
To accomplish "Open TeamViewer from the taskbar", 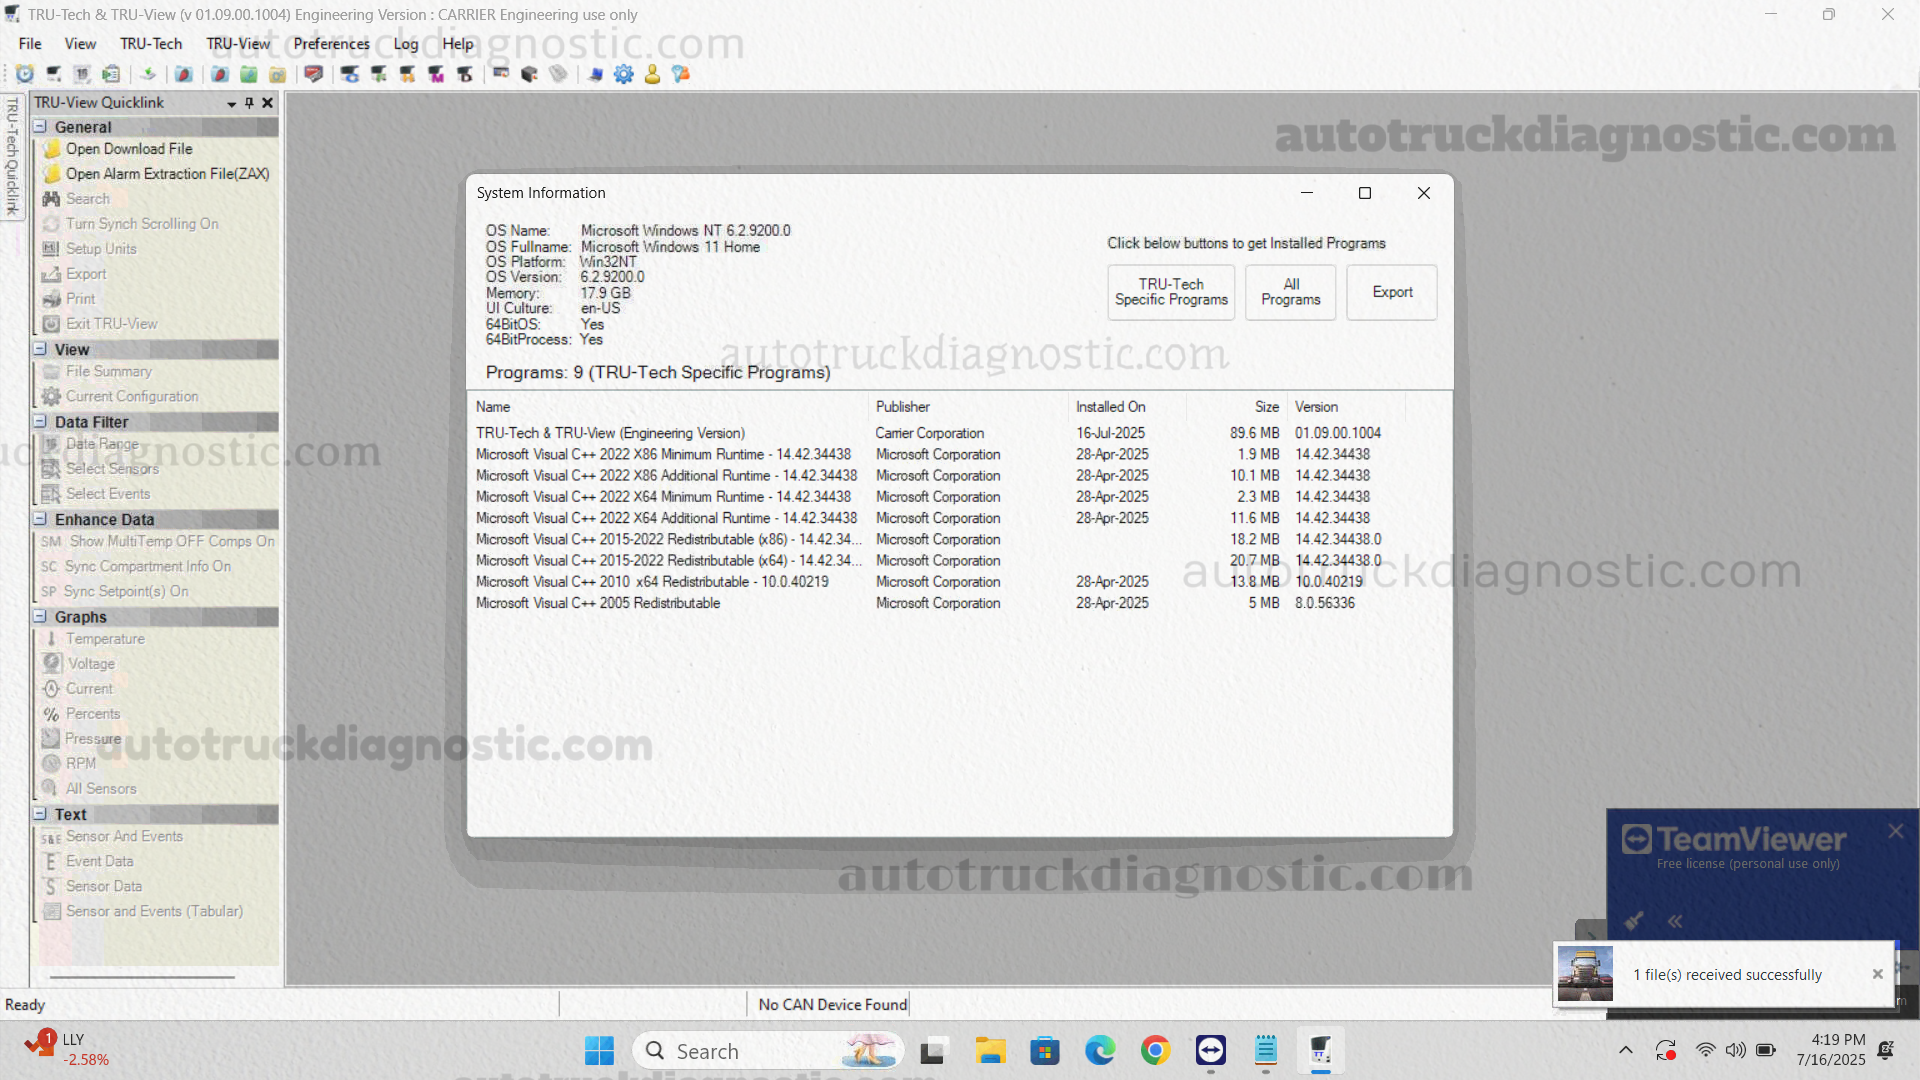I will pos(1210,1051).
